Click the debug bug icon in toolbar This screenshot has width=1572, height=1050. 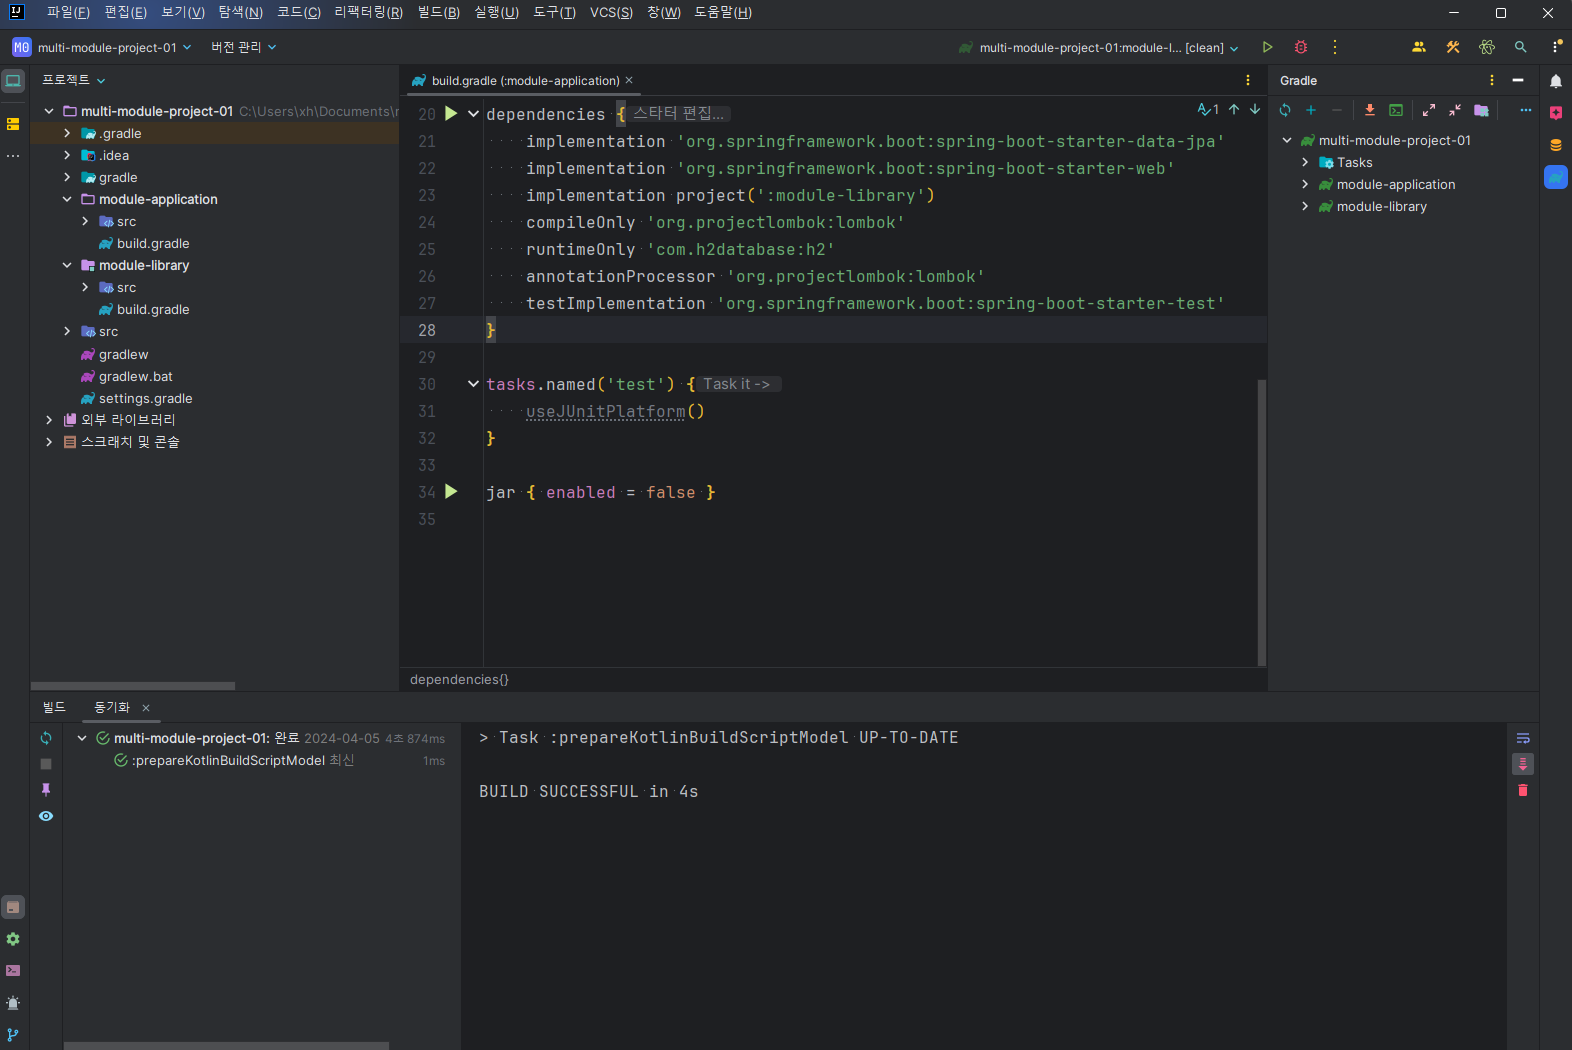1301,47
